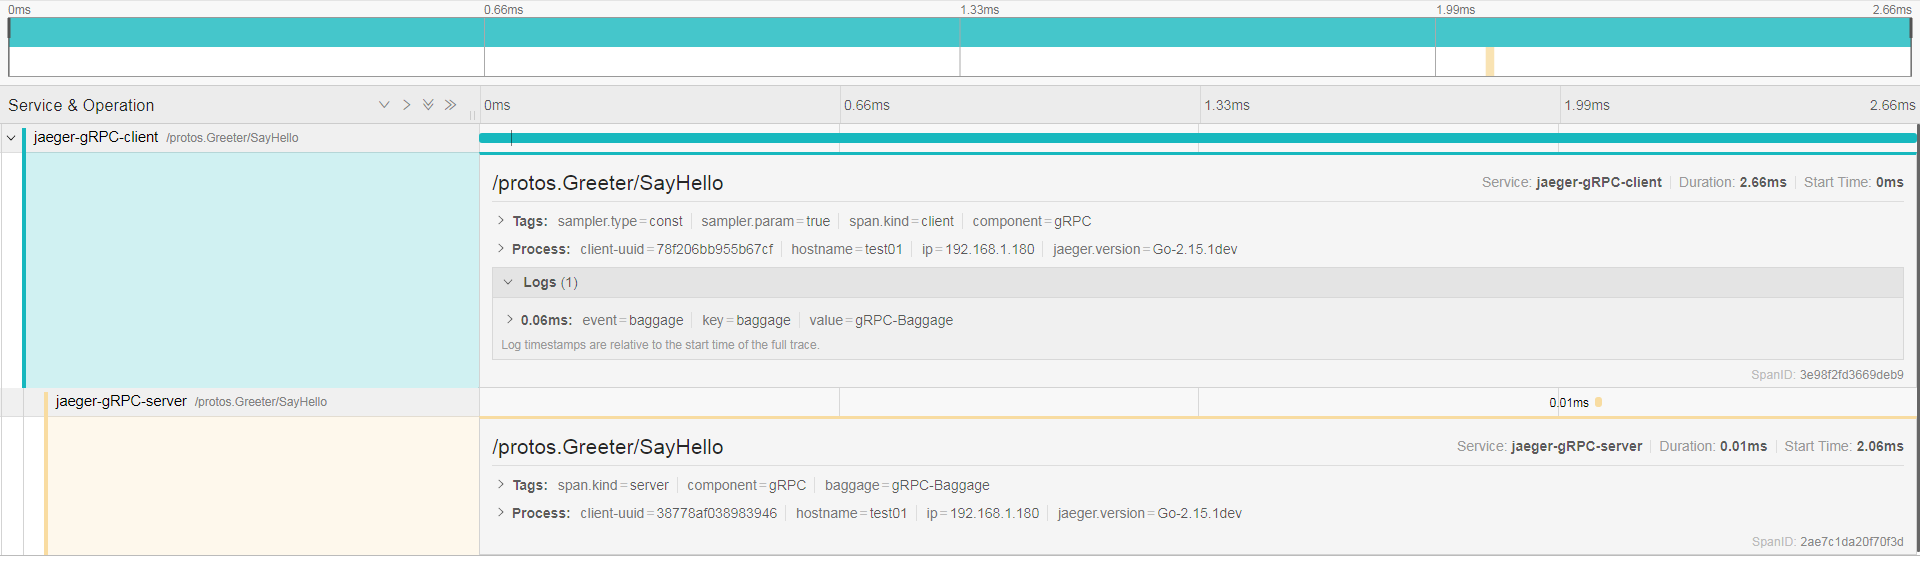This screenshot has height=581, width=1920.
Task: Expand one level chevron in header
Action: pos(384,105)
